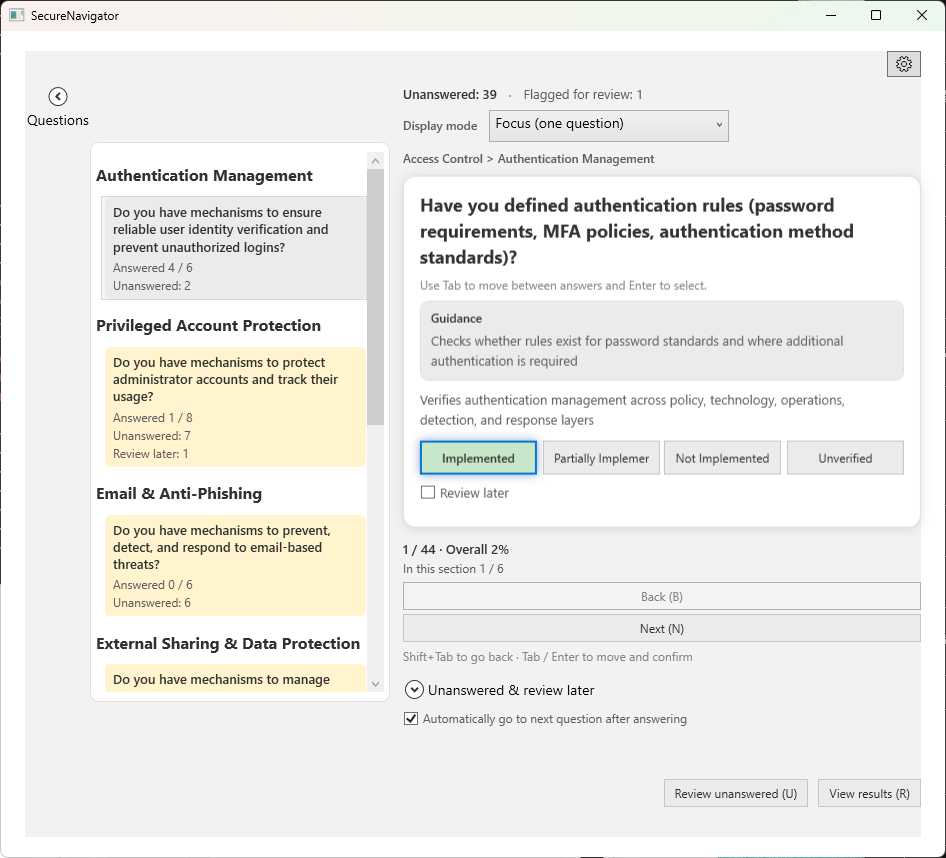Screen dimensions: 946x858
Task: Choose the Partially Implemented answer
Action: coord(601,458)
